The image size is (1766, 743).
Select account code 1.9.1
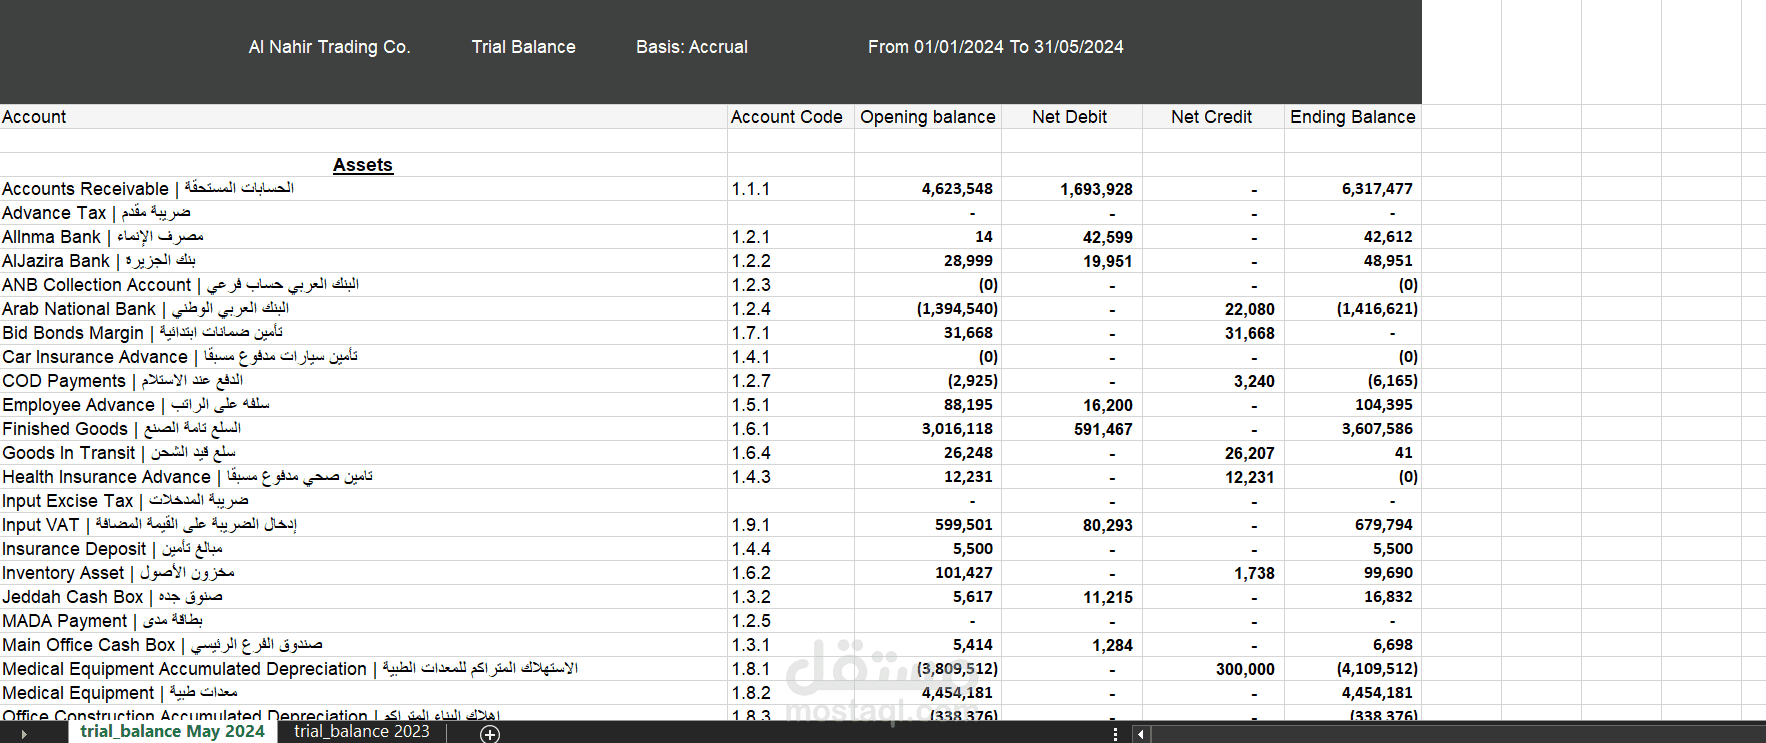pos(790,525)
